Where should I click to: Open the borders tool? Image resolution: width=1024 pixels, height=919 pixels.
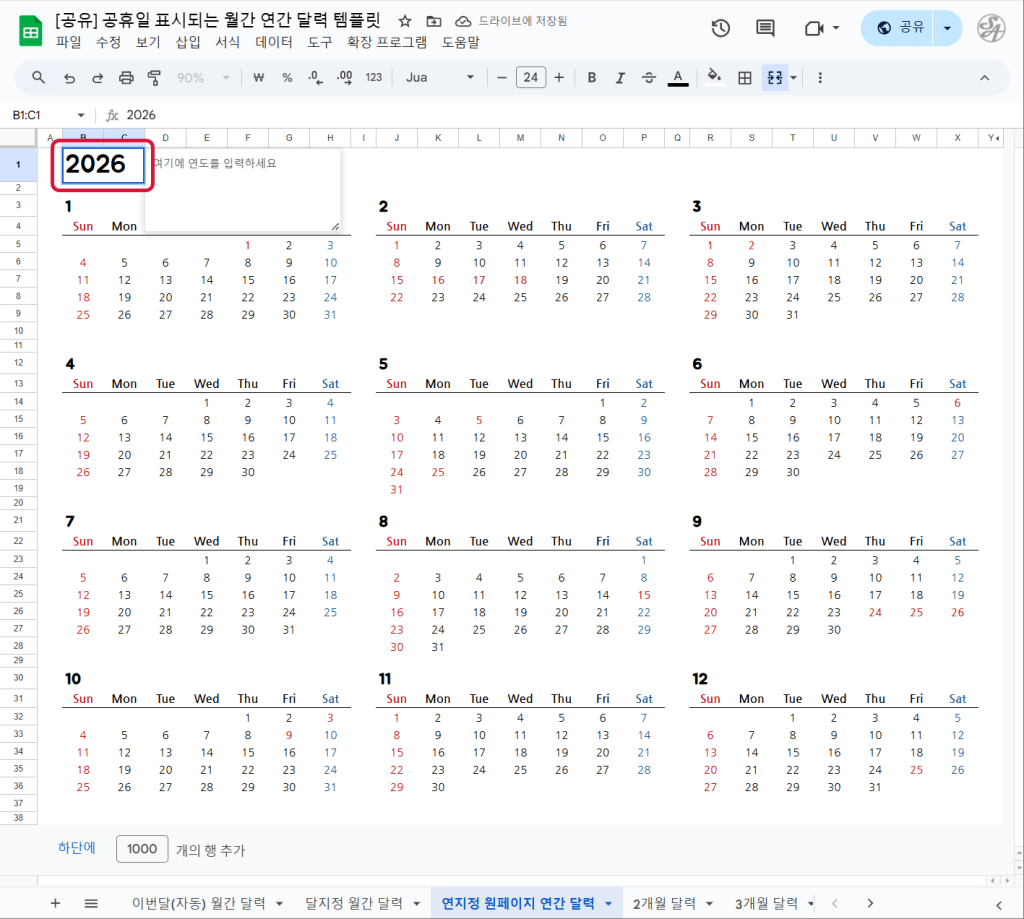(x=744, y=78)
